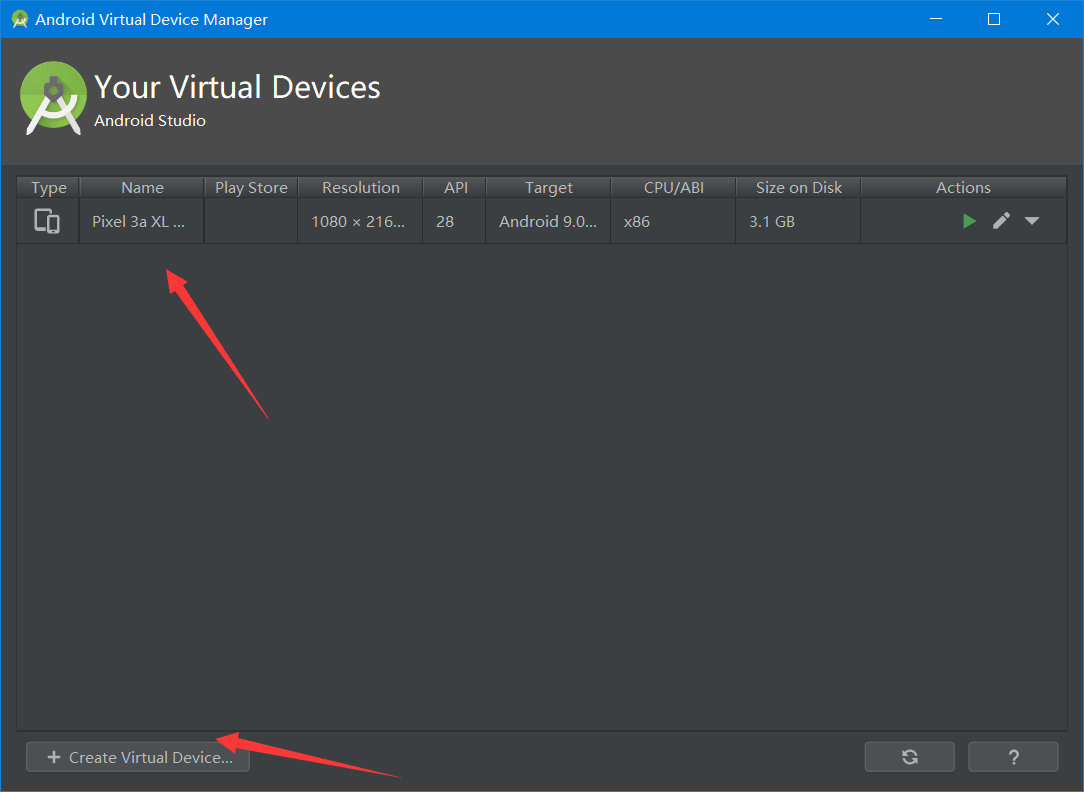Sort by the CPU/ABI column header
The image size is (1084, 792).
coord(673,187)
